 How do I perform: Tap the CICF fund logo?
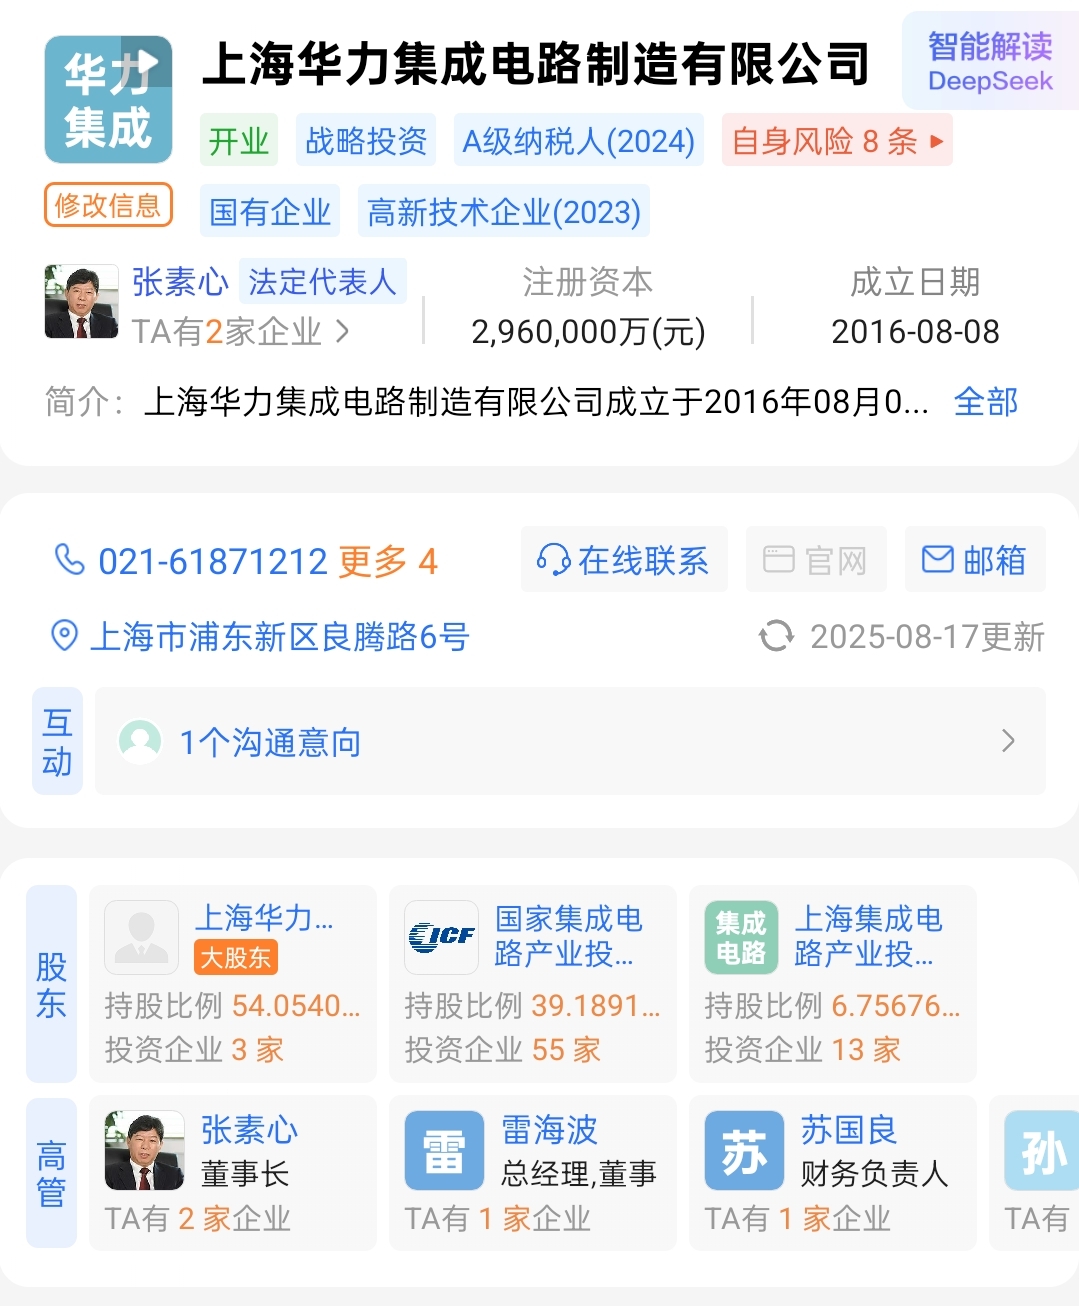pos(441,937)
